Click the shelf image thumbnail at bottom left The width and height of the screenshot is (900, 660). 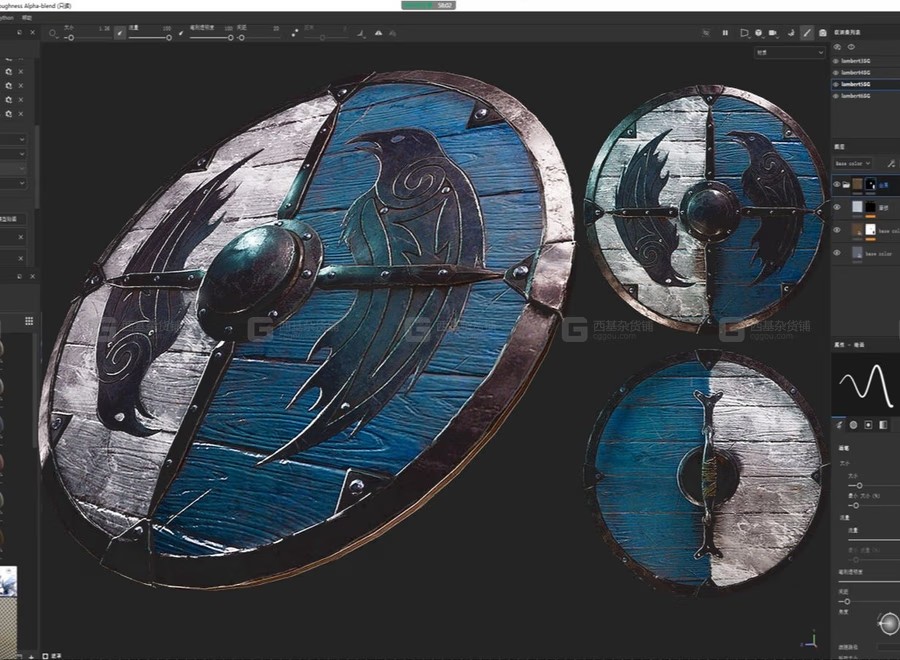point(8,581)
